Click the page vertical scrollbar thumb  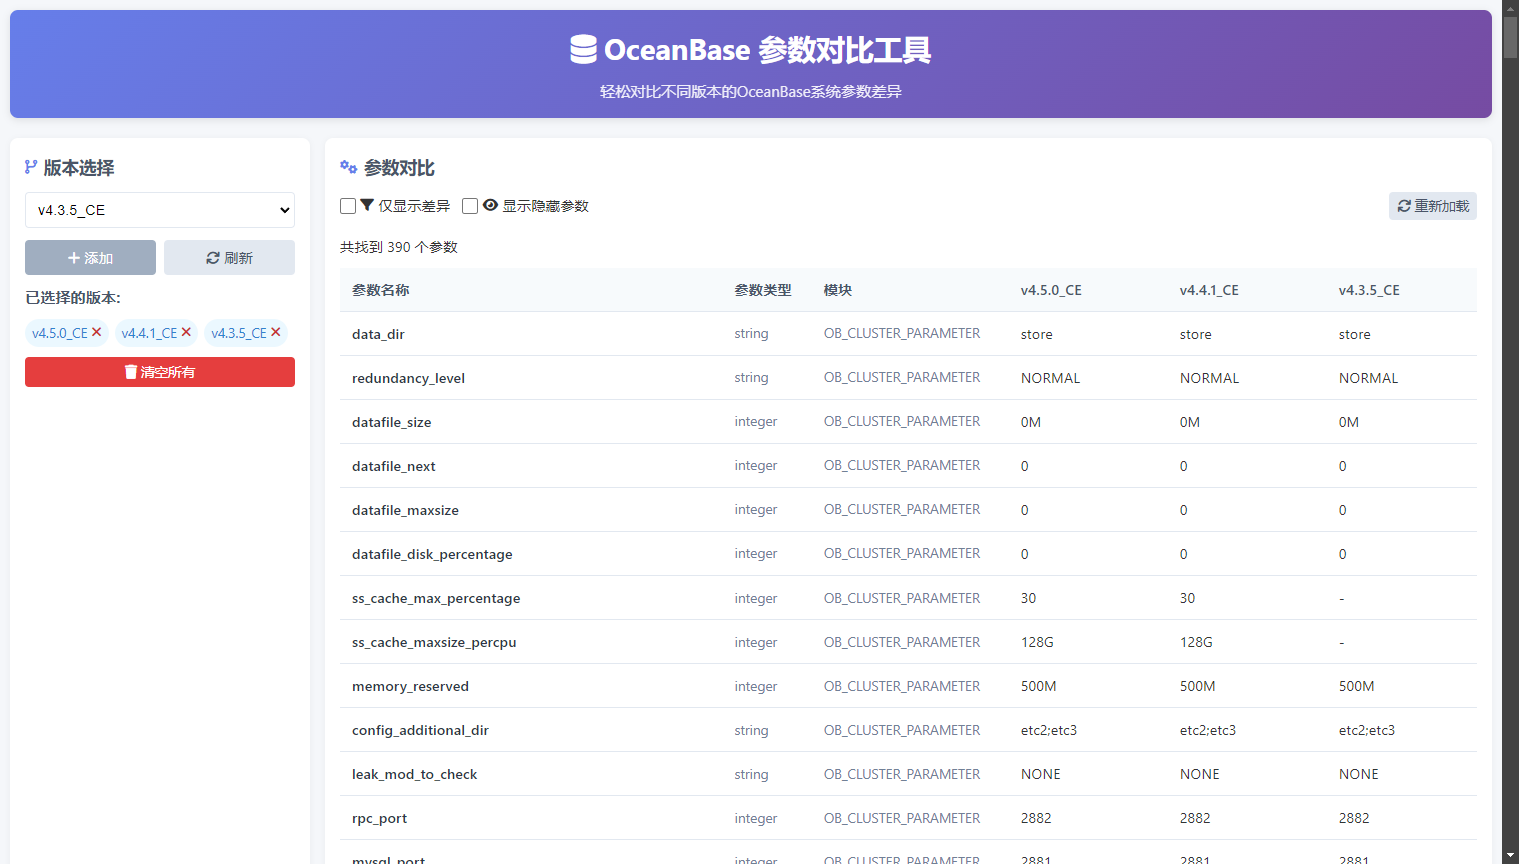pos(1510,38)
